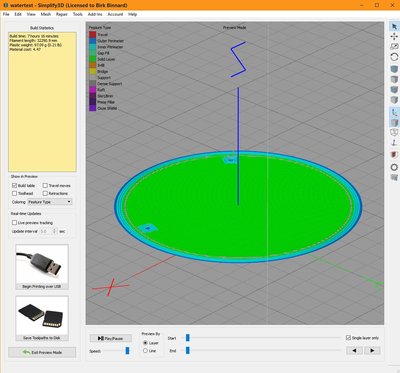The width and height of the screenshot is (400, 373).
Task: Step to next layer with right arrow
Action: pos(372,350)
